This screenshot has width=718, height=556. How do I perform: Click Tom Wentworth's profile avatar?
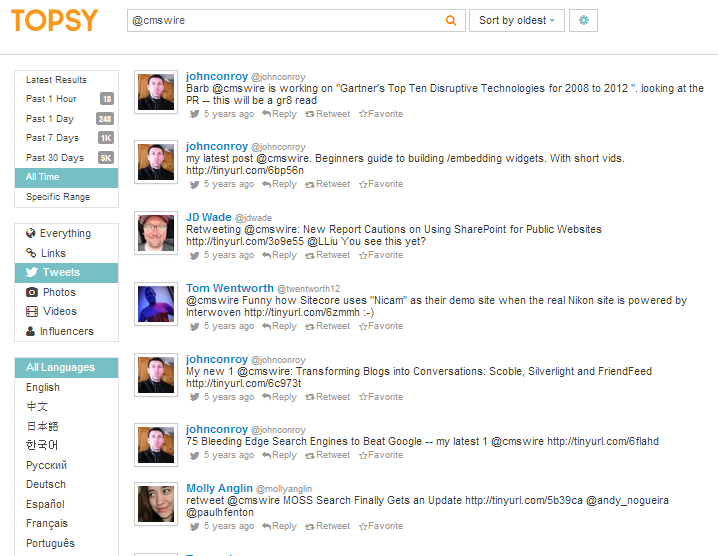156,304
